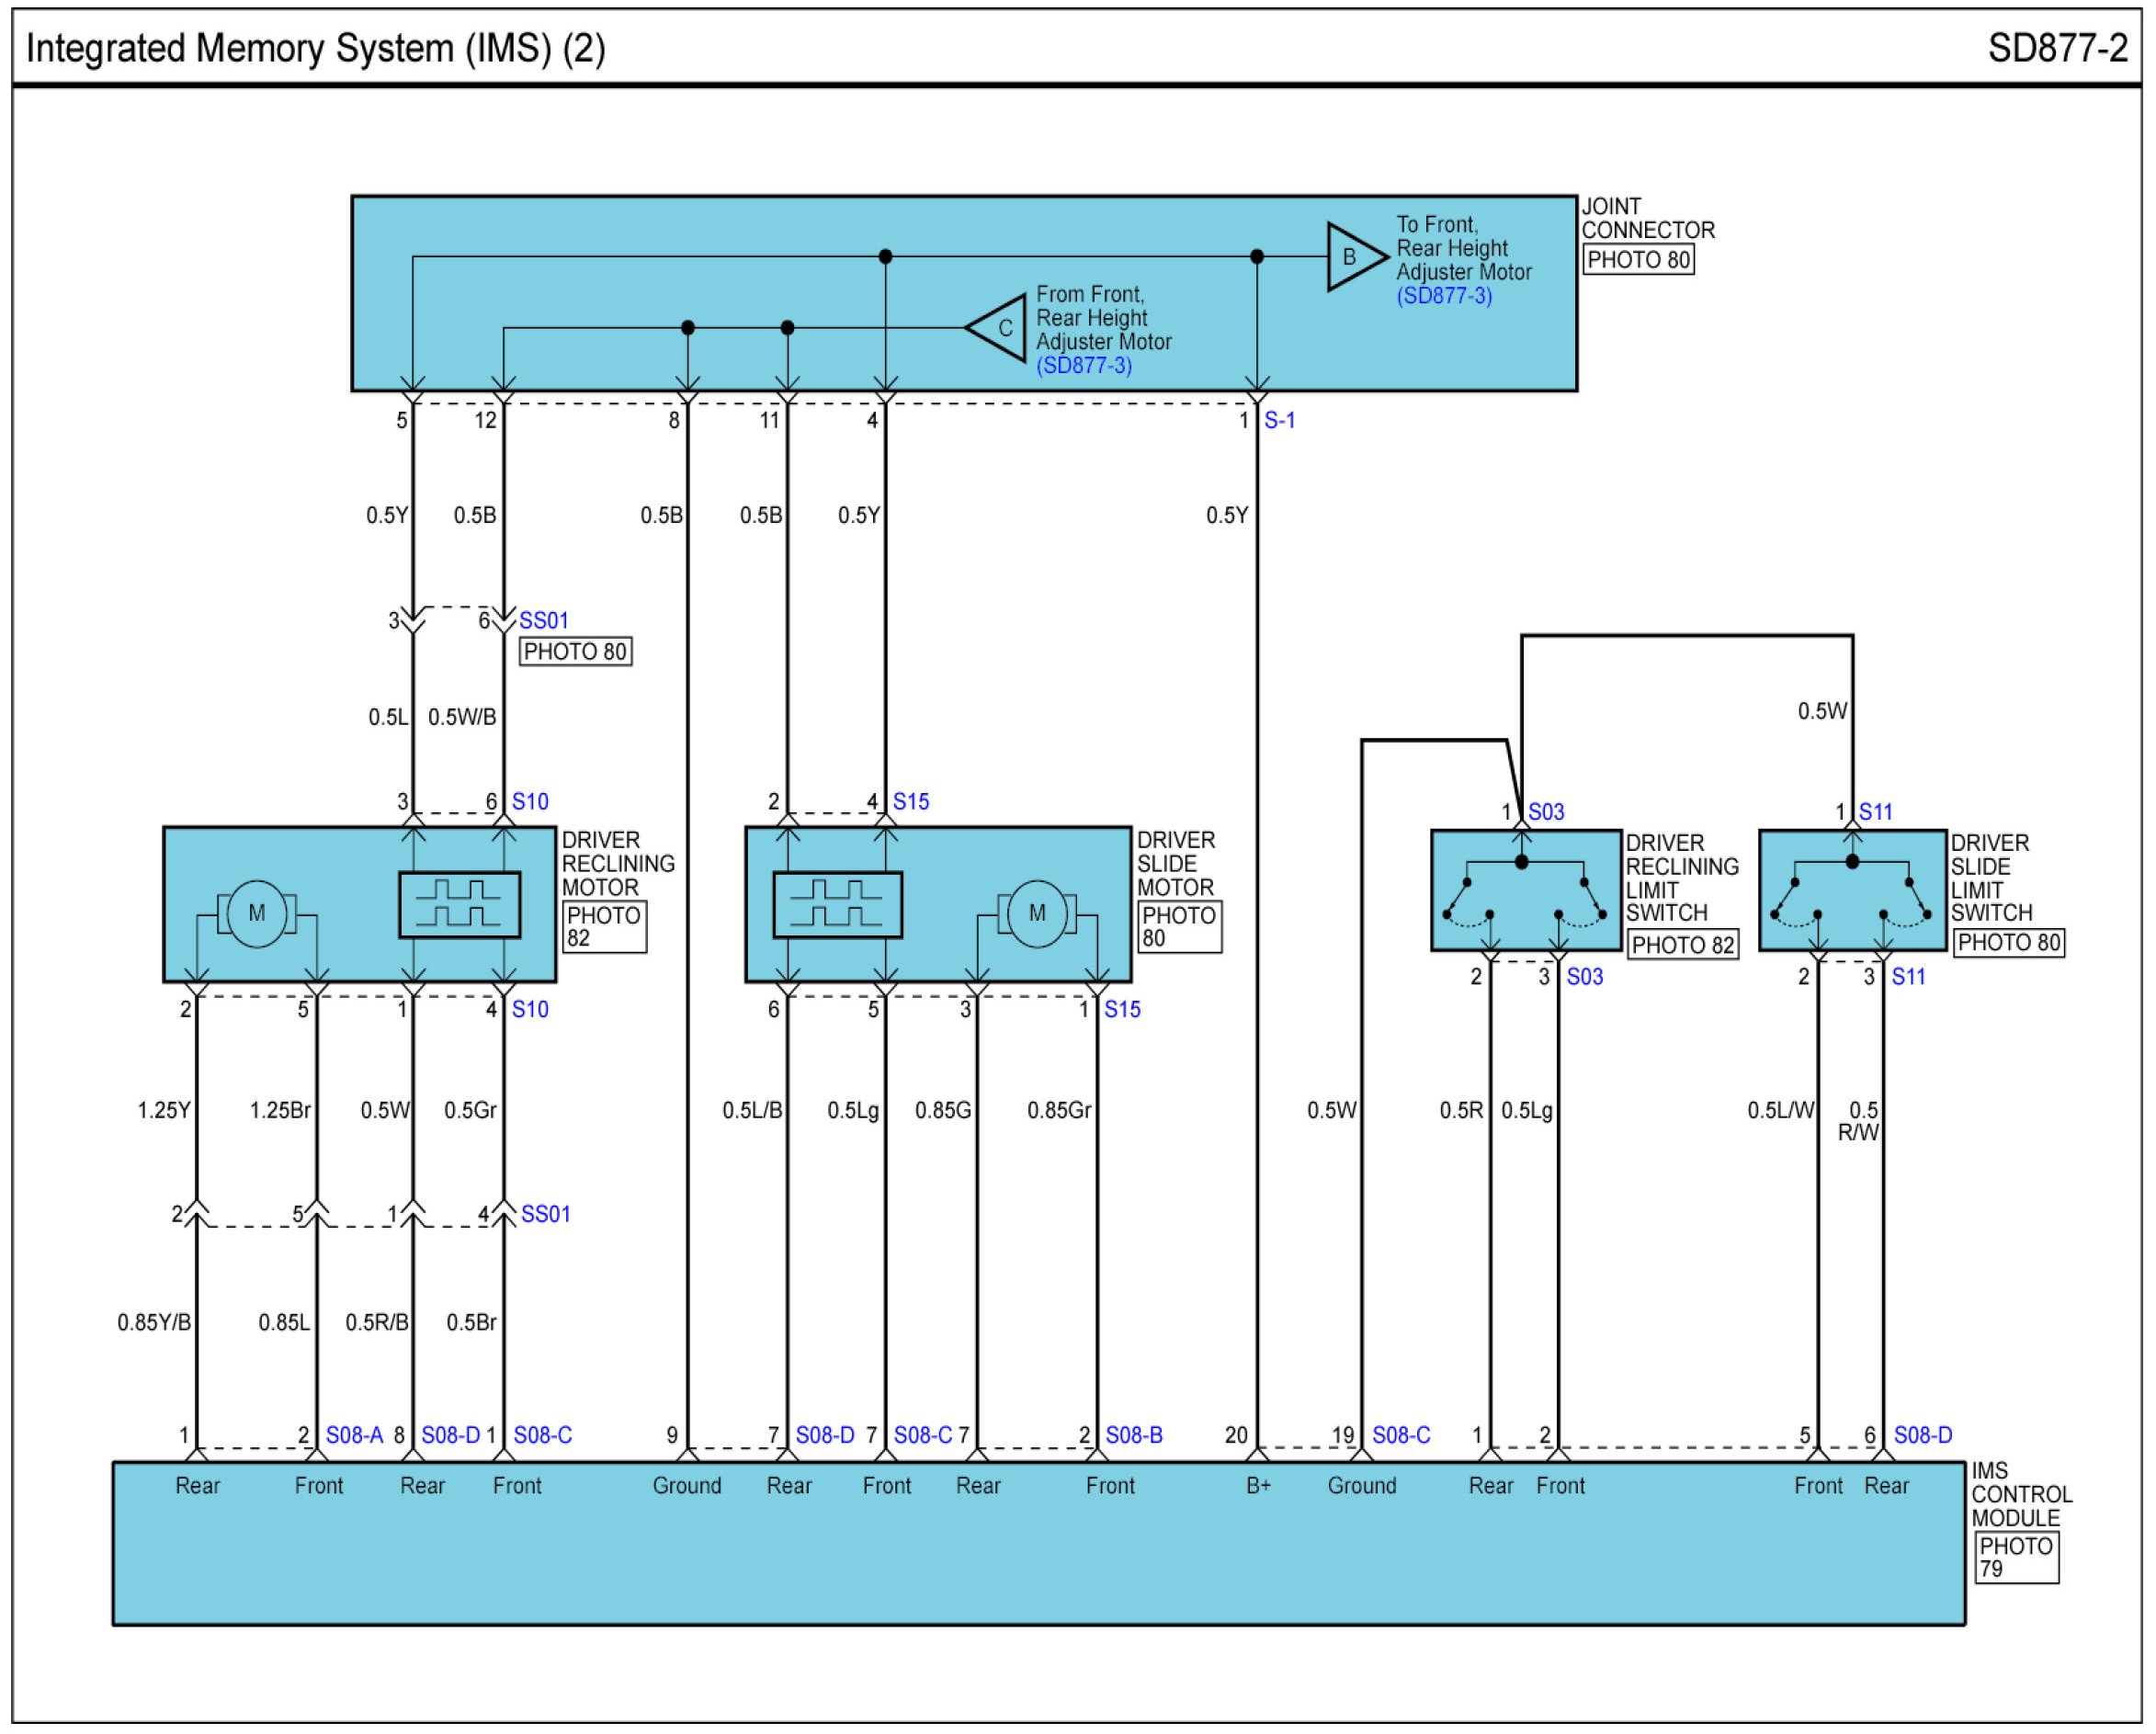Click the SS01 connector label near PHOTO 80
The width and height of the screenshot is (2156, 1734).
(543, 621)
